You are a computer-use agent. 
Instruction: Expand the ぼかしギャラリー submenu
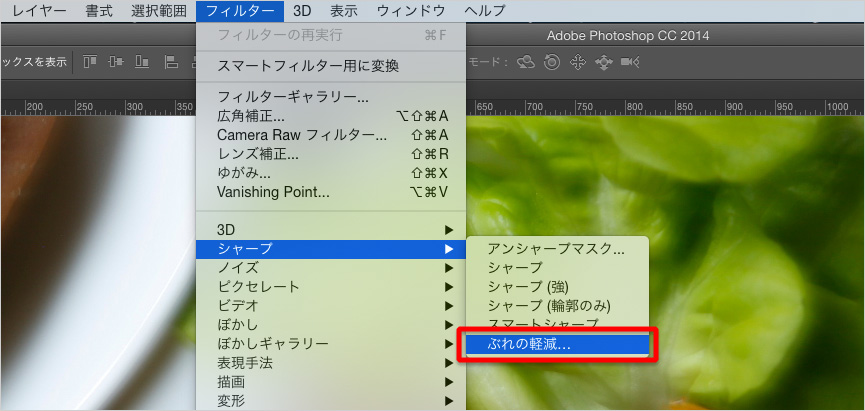click(331, 344)
